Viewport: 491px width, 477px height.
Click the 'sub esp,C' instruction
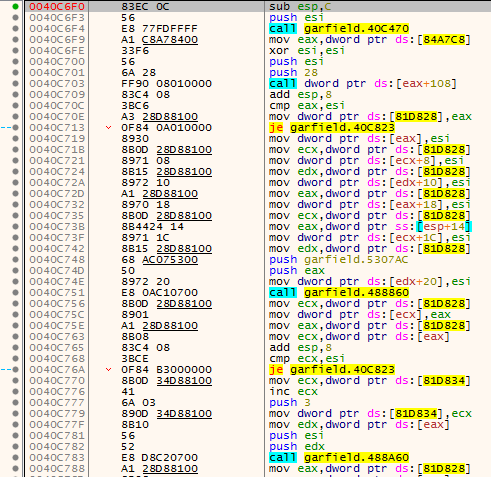(300, 7)
